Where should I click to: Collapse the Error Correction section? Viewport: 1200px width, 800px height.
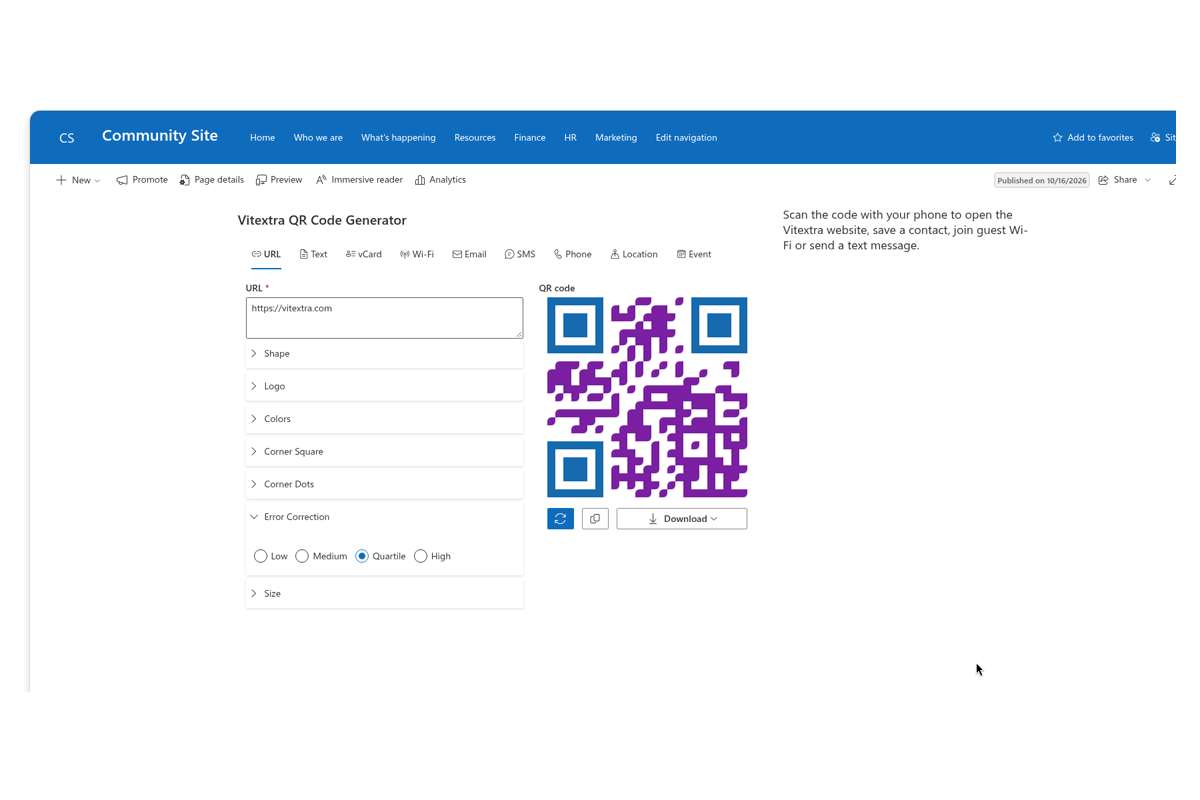[x=384, y=517]
